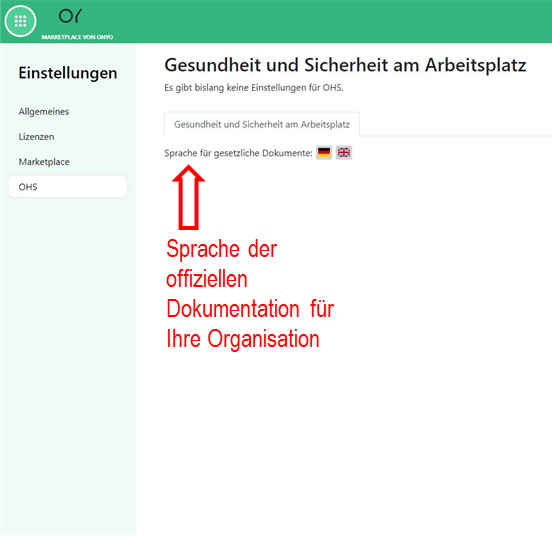
Task: Click 'Sprache für gesetzliche Dokumente' label
Action: tap(238, 153)
